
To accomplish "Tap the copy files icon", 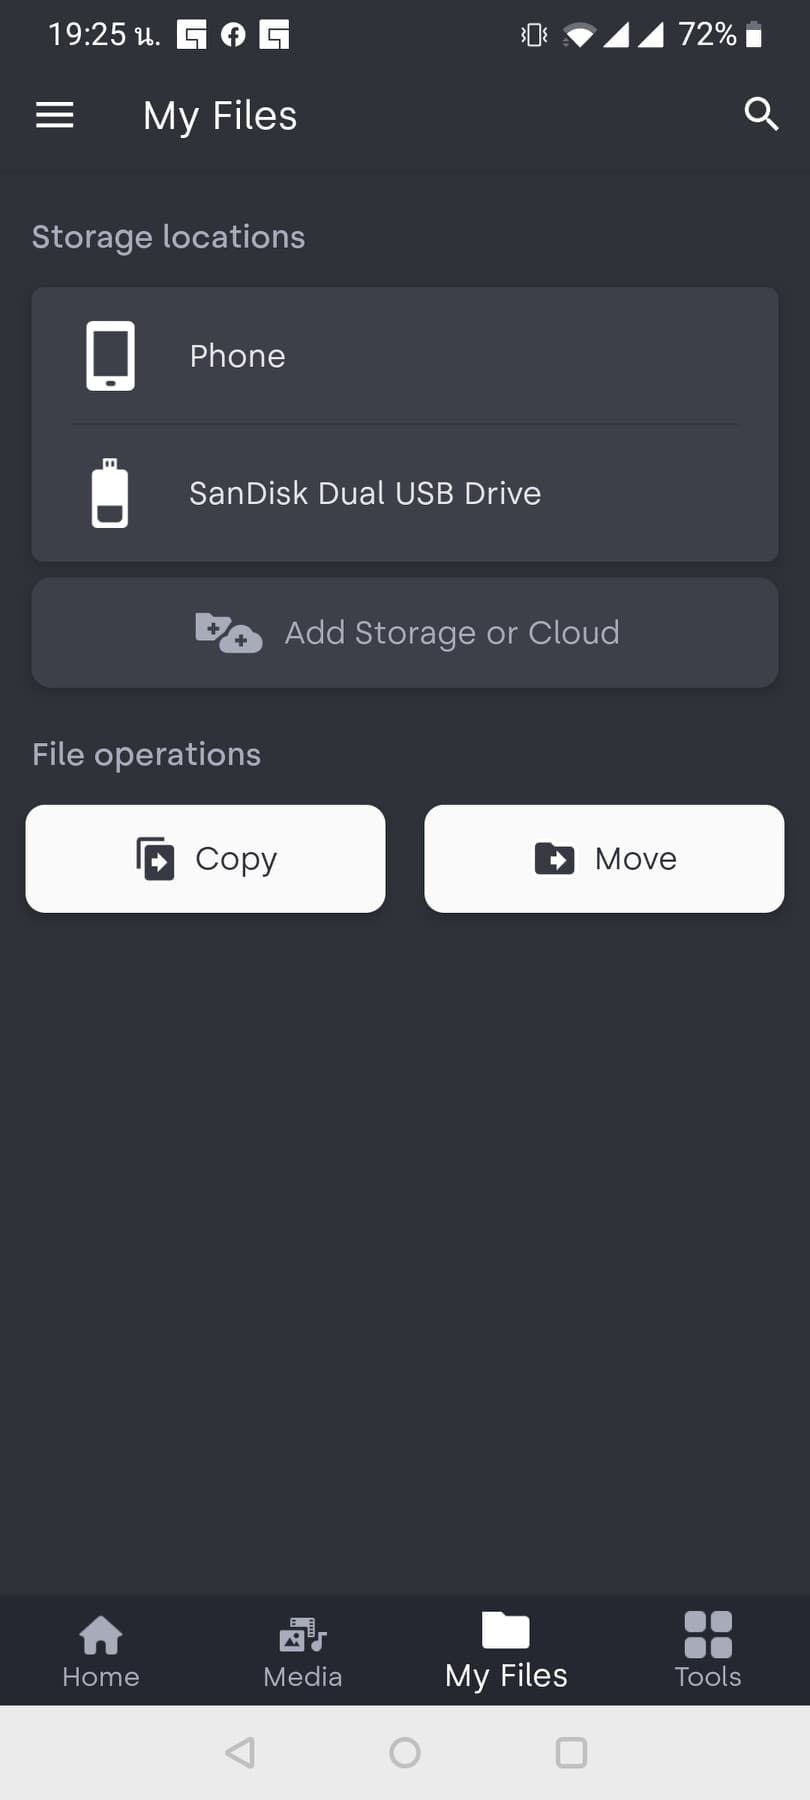I will pos(155,859).
